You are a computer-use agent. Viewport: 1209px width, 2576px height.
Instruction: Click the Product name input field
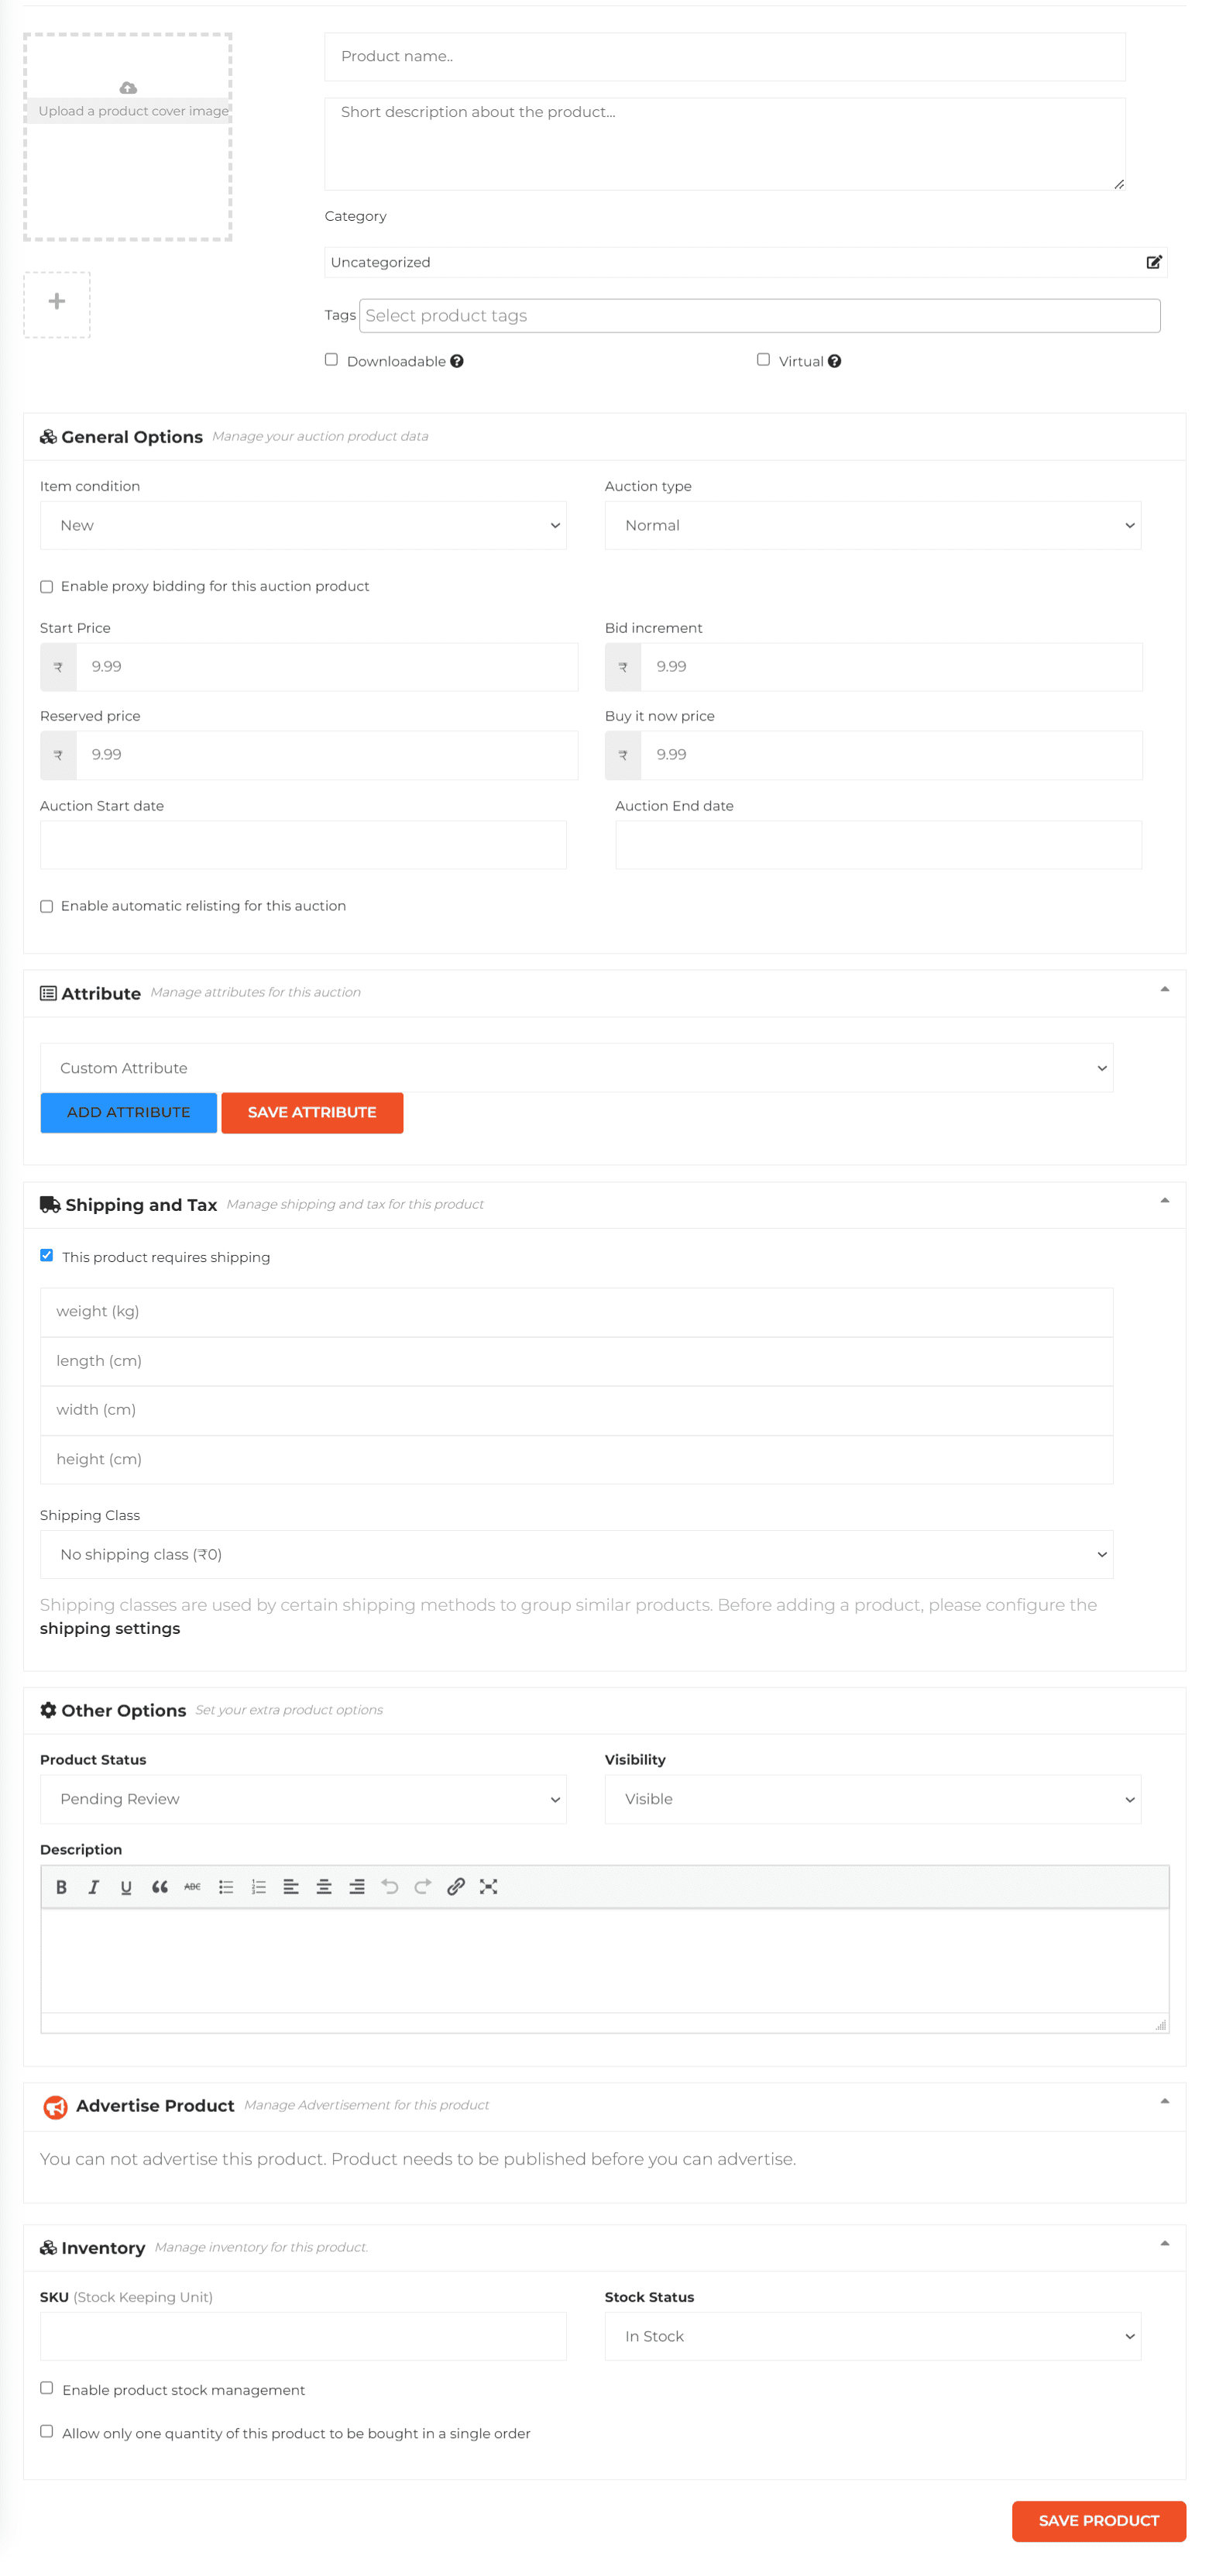point(724,57)
